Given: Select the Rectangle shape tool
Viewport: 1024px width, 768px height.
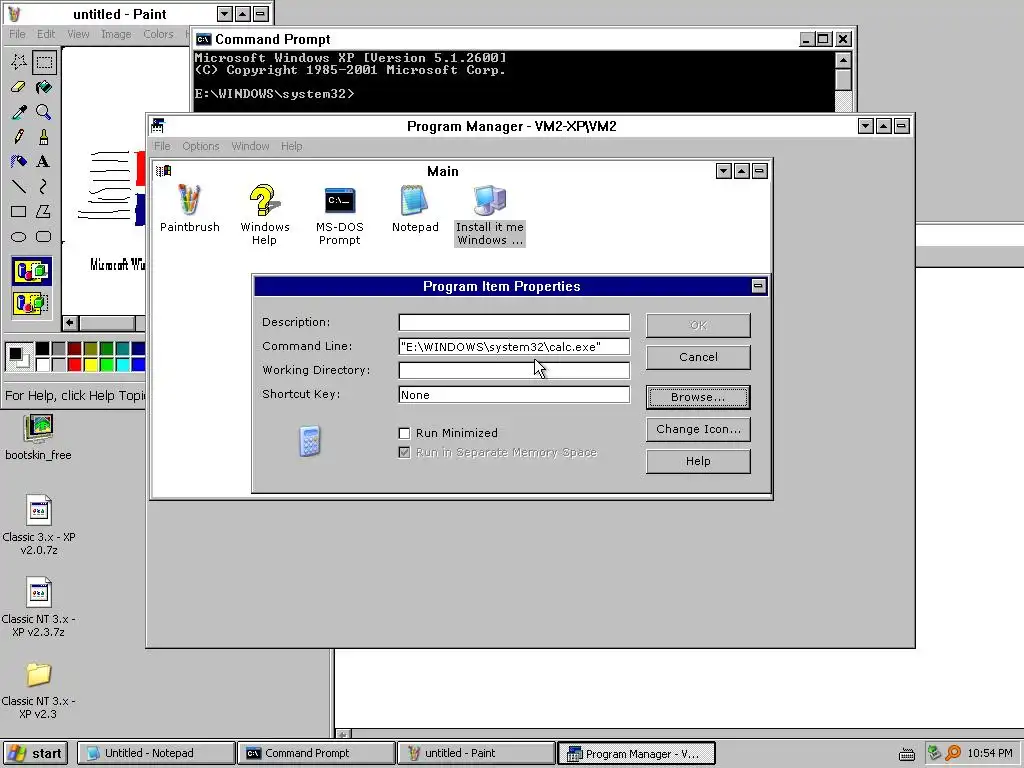Looking at the screenshot, I should (x=19, y=212).
